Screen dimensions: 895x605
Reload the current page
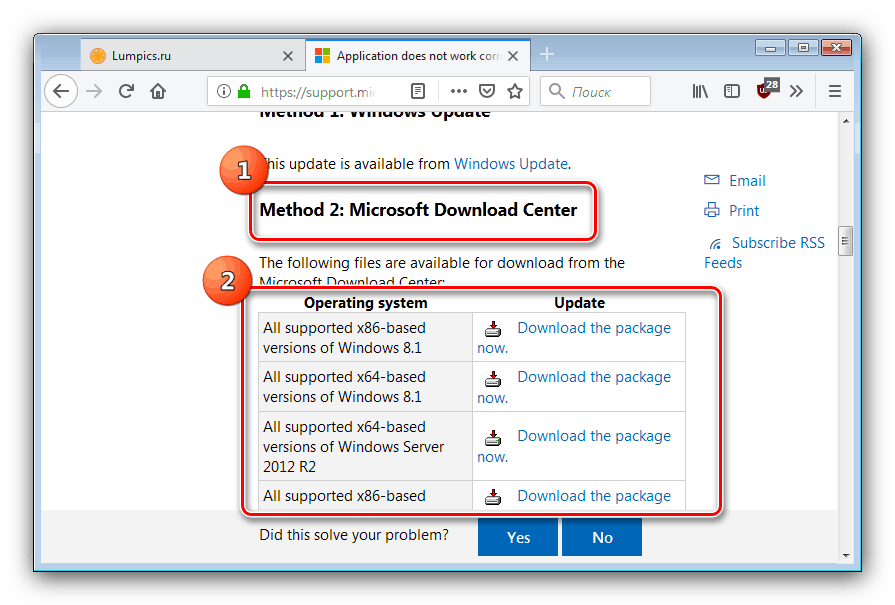pos(126,91)
